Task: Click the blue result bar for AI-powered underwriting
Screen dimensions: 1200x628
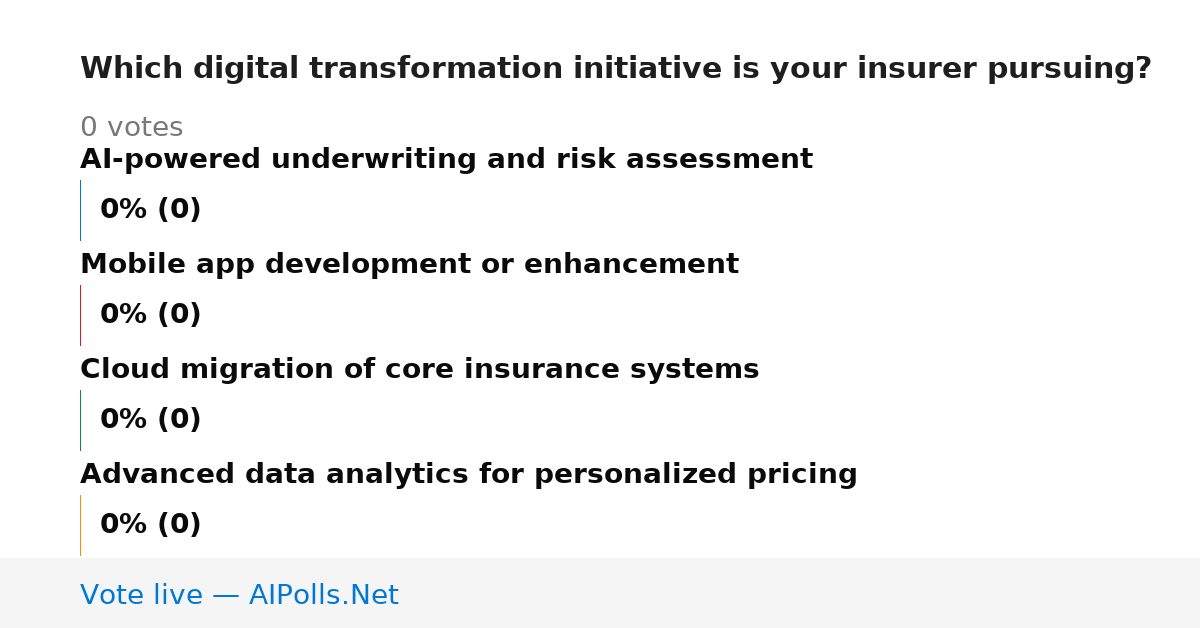Action: [x=80, y=210]
